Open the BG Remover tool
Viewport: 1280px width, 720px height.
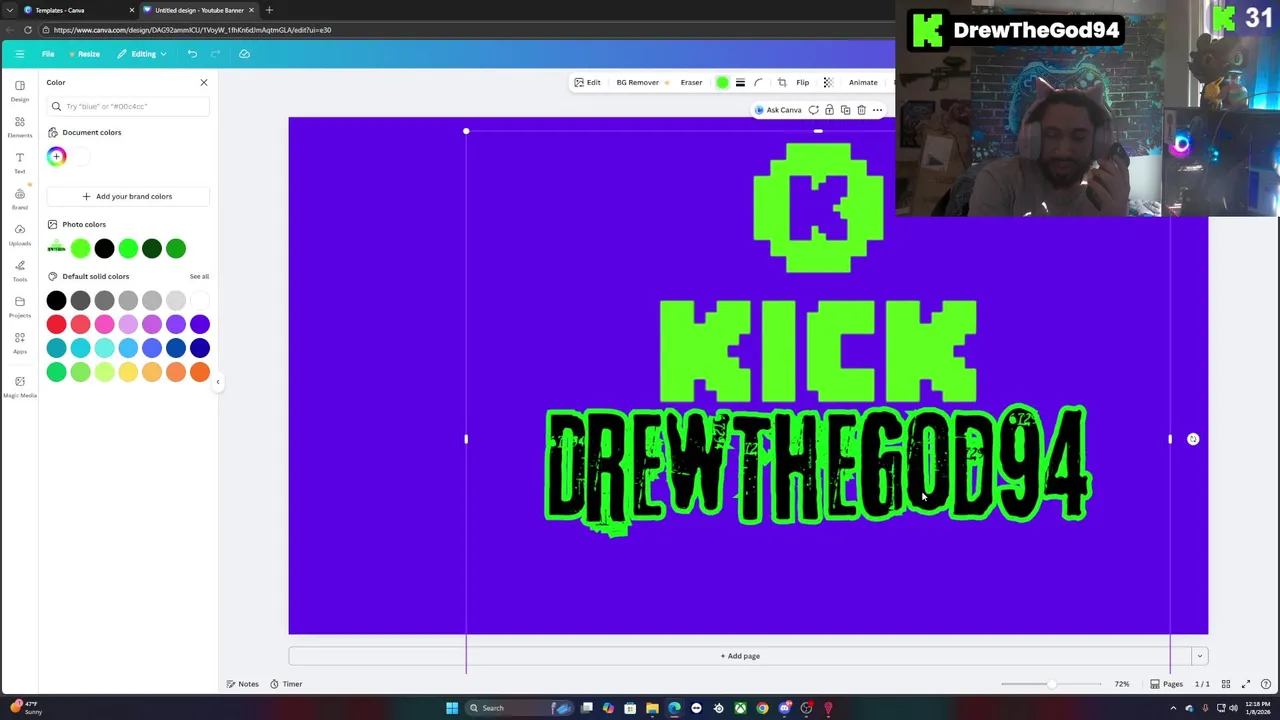[x=642, y=83]
